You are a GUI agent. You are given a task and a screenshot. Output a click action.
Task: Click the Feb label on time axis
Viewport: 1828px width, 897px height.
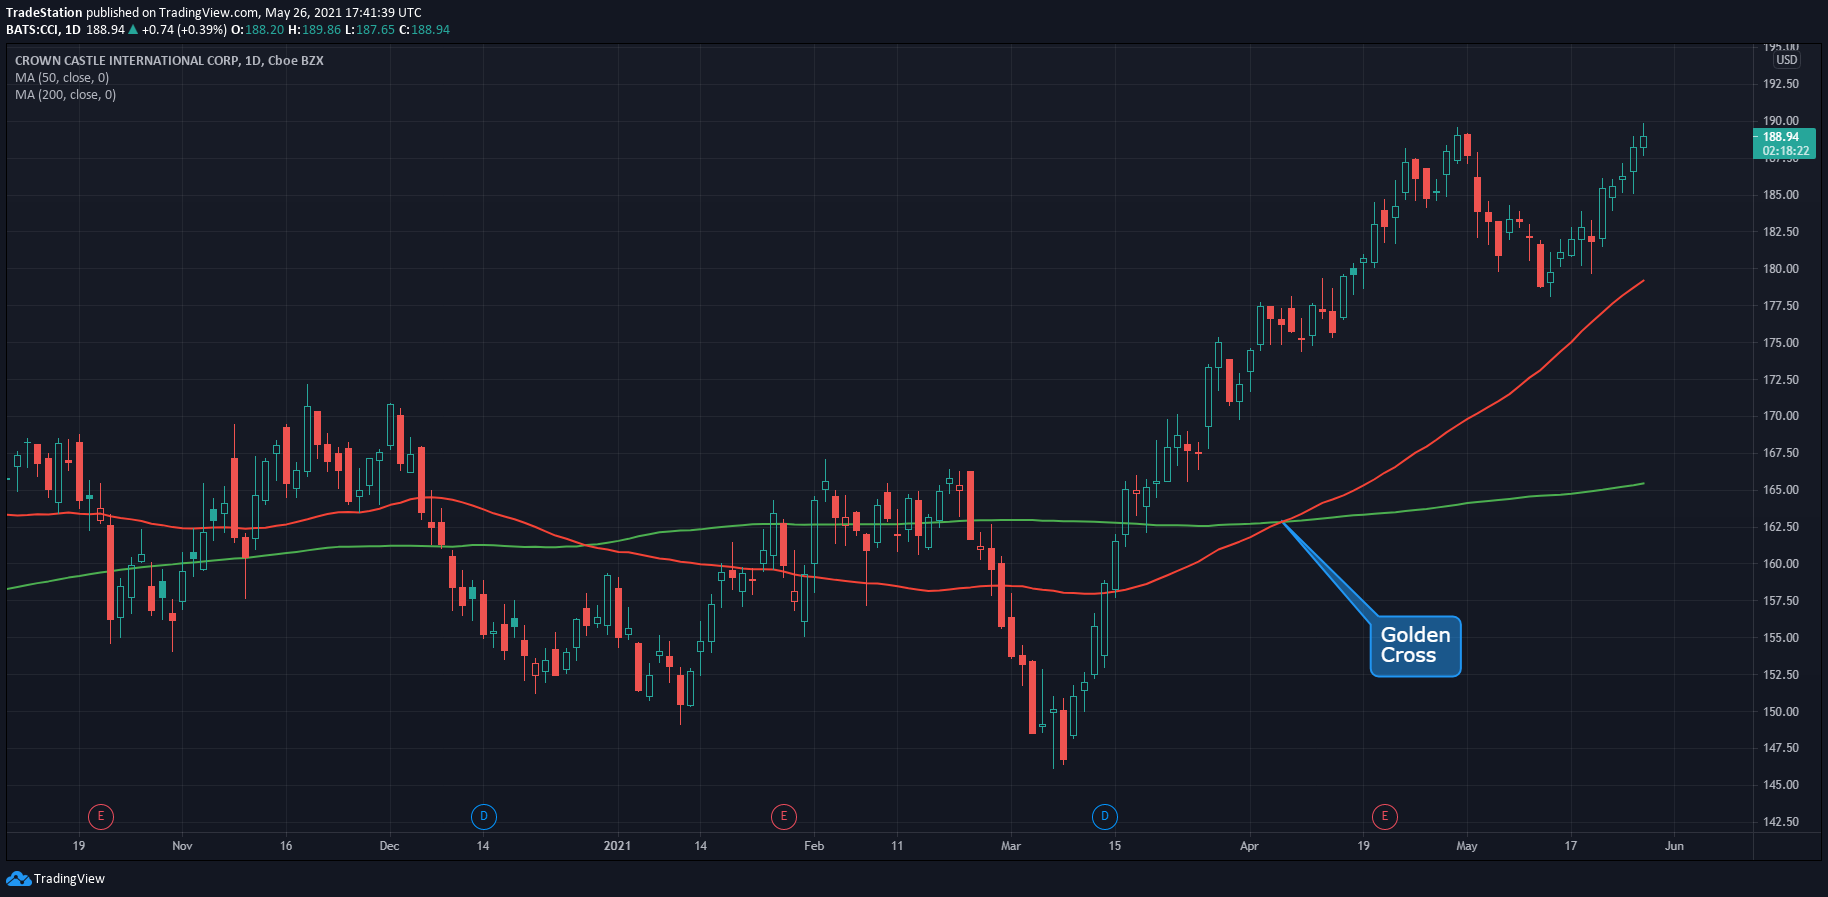point(814,845)
